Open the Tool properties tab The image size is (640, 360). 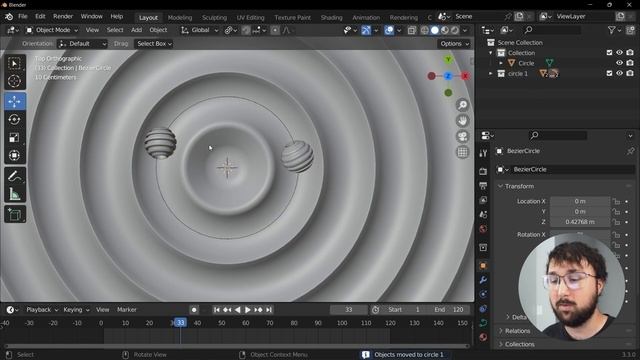pos(483,153)
